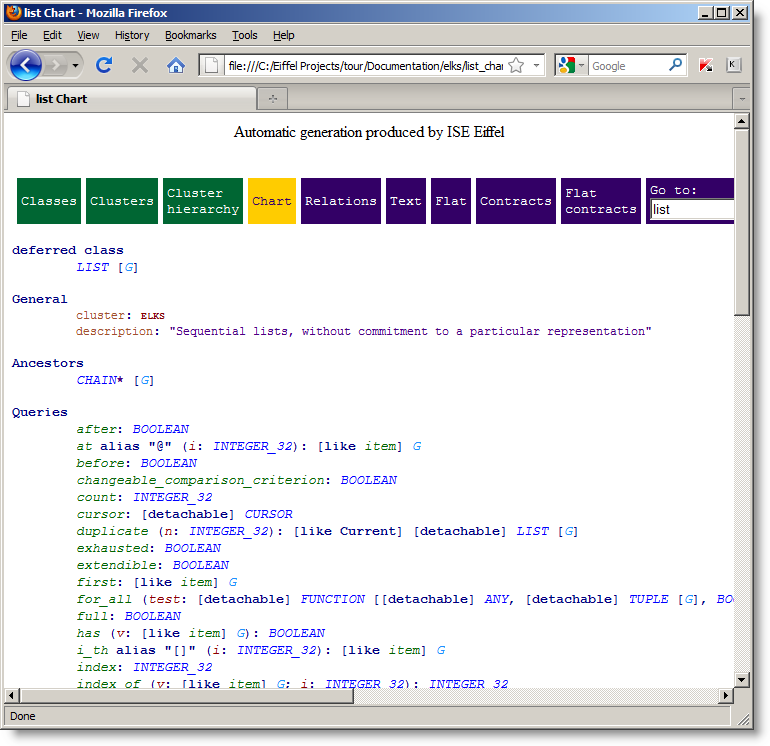Viewport: 770px width, 746px height.
Task: Reload the page with the refresh icon
Action: 103,66
